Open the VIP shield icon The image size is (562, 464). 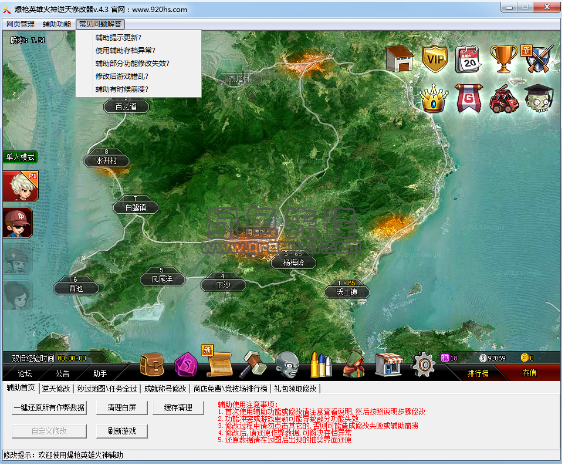pyautogui.click(x=434, y=59)
